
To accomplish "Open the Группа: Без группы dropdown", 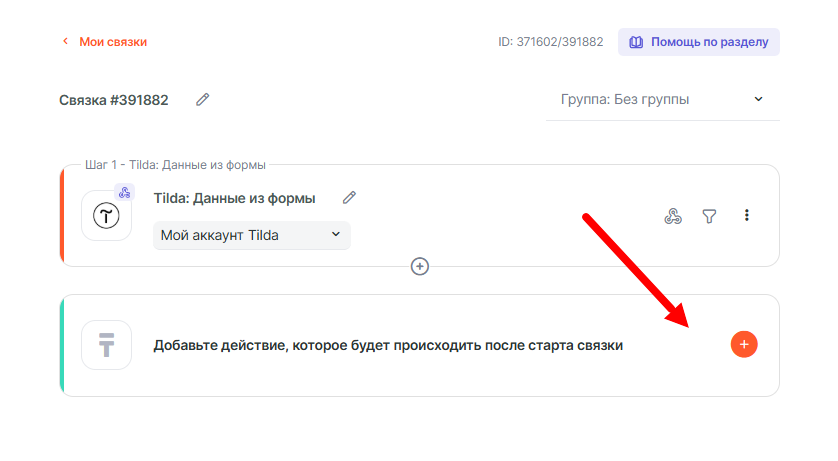I will [x=662, y=99].
